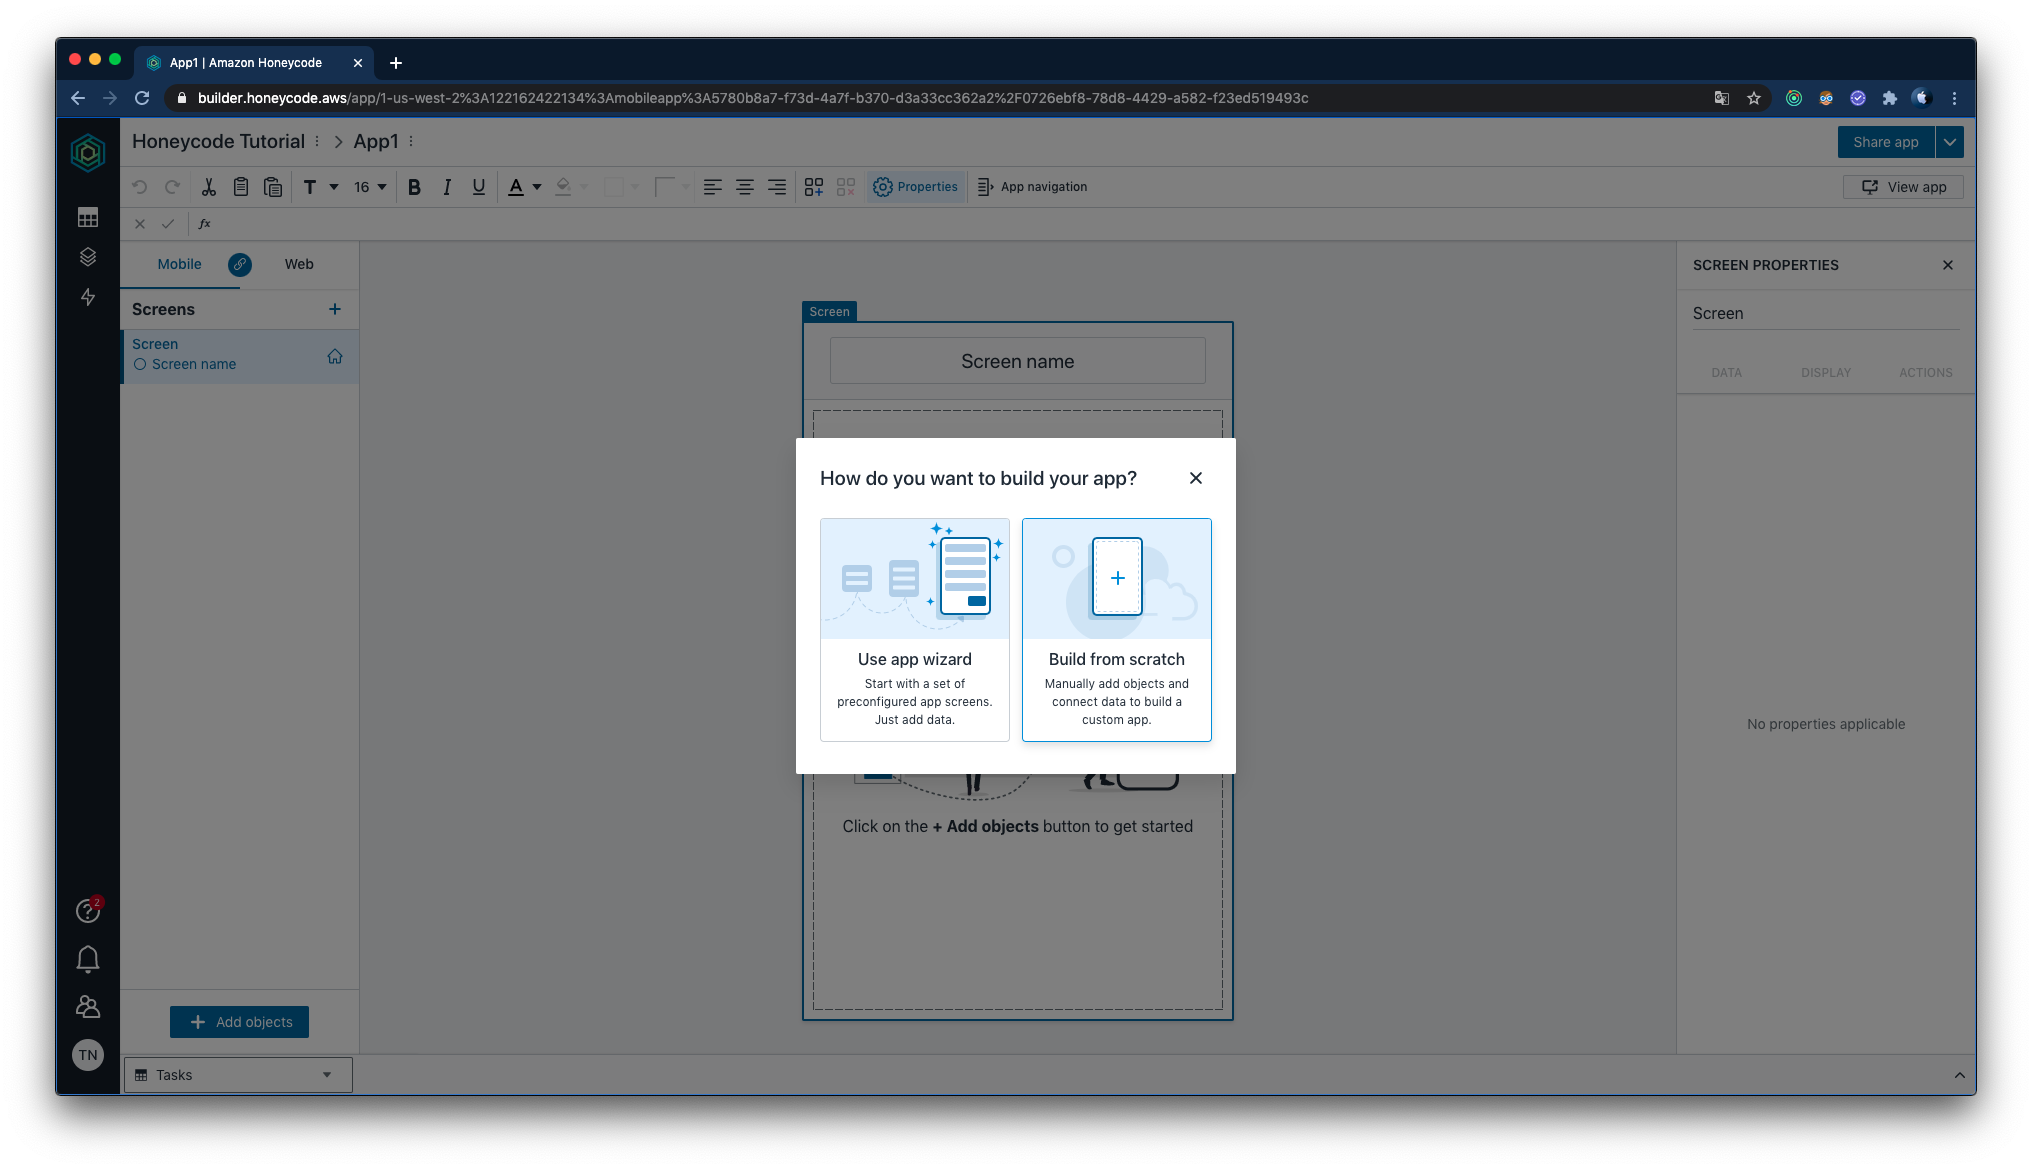Screen dimensions: 2032x1169
Task: Open the font color dropdown arrow
Action: pyautogui.click(x=537, y=187)
